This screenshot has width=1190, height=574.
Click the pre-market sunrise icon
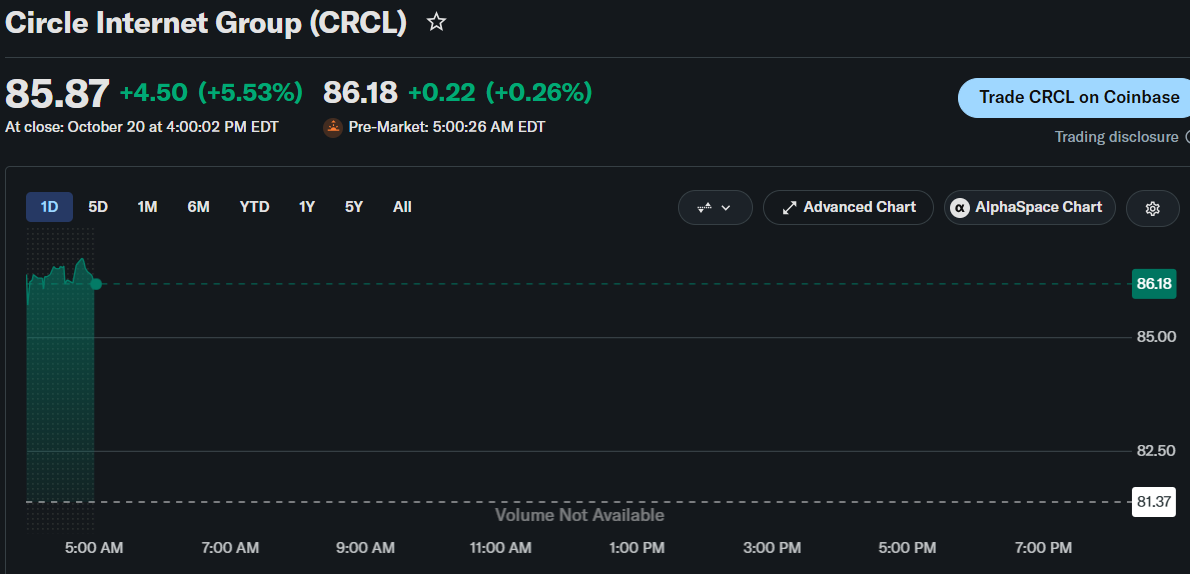332,127
